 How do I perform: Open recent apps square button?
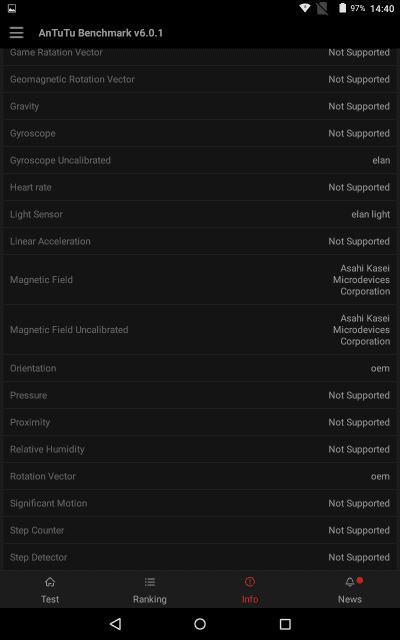(x=285, y=624)
